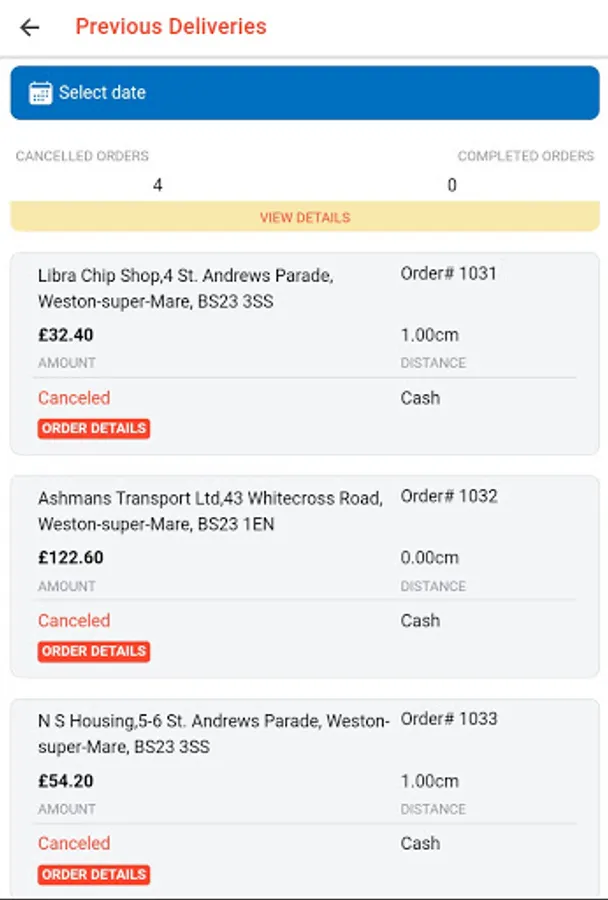The width and height of the screenshot is (608, 900).
Task: Open Order Details for order 1032
Action: pos(94,651)
